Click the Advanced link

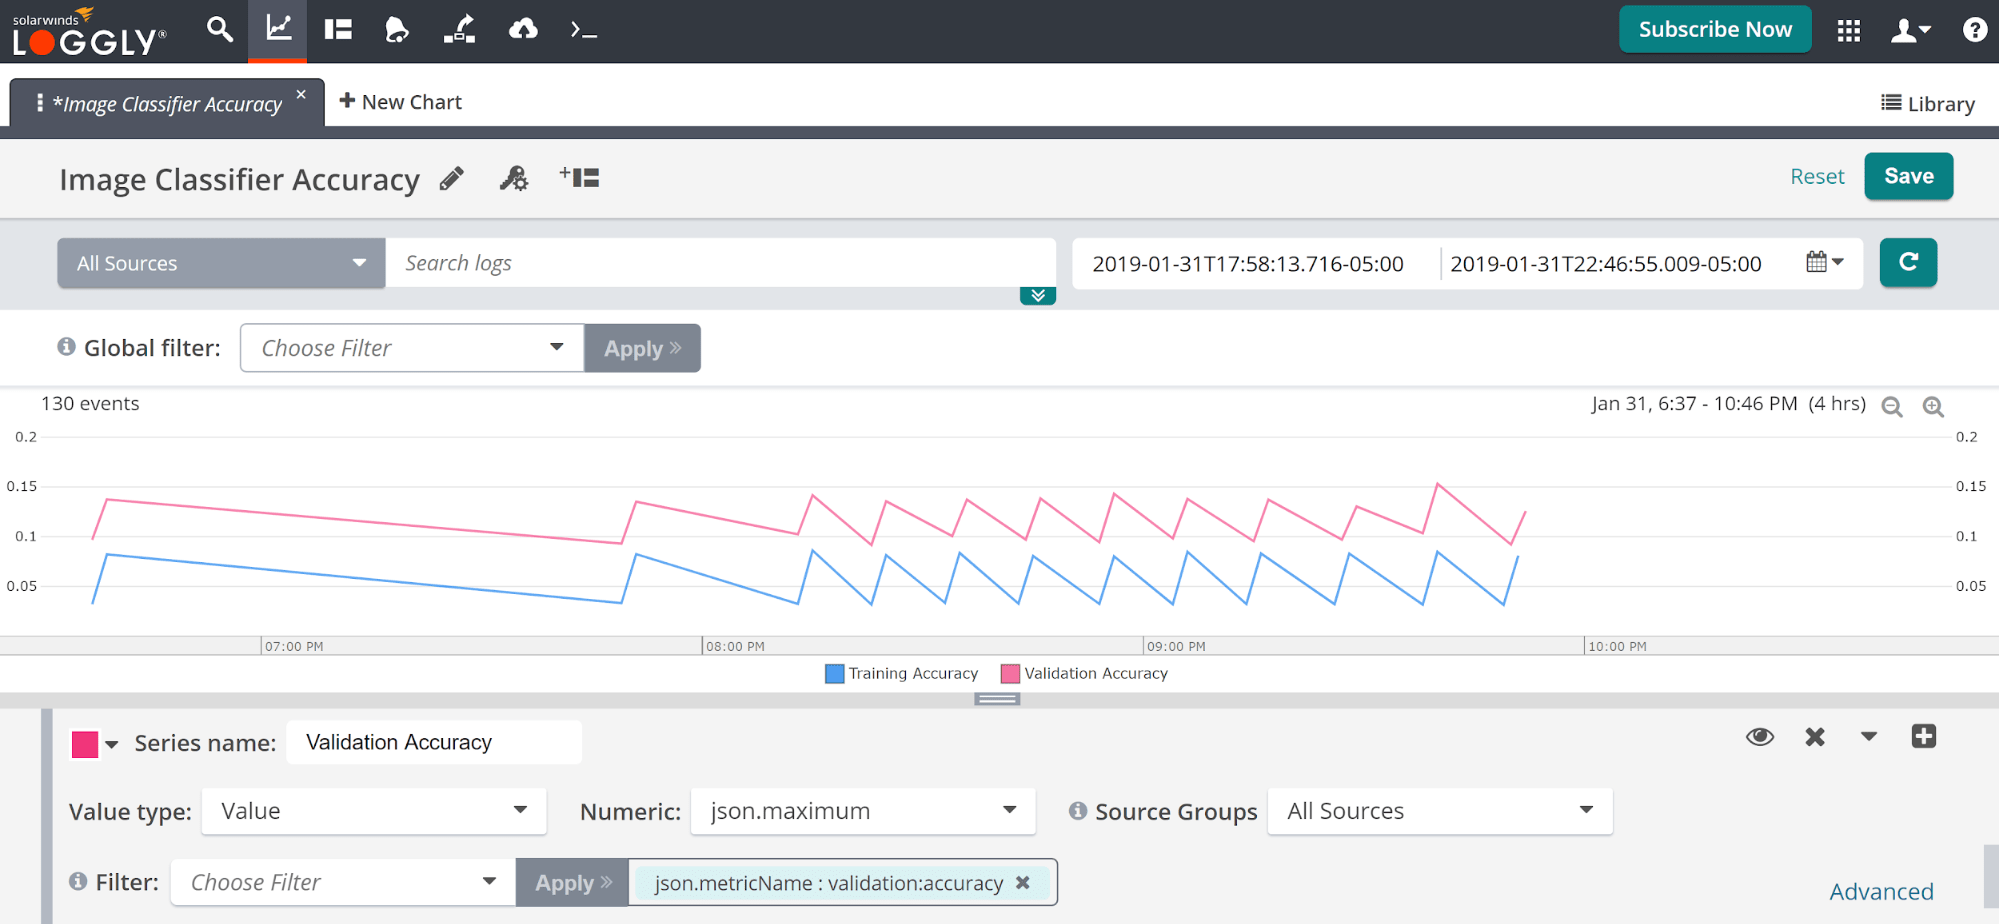coord(1880,891)
